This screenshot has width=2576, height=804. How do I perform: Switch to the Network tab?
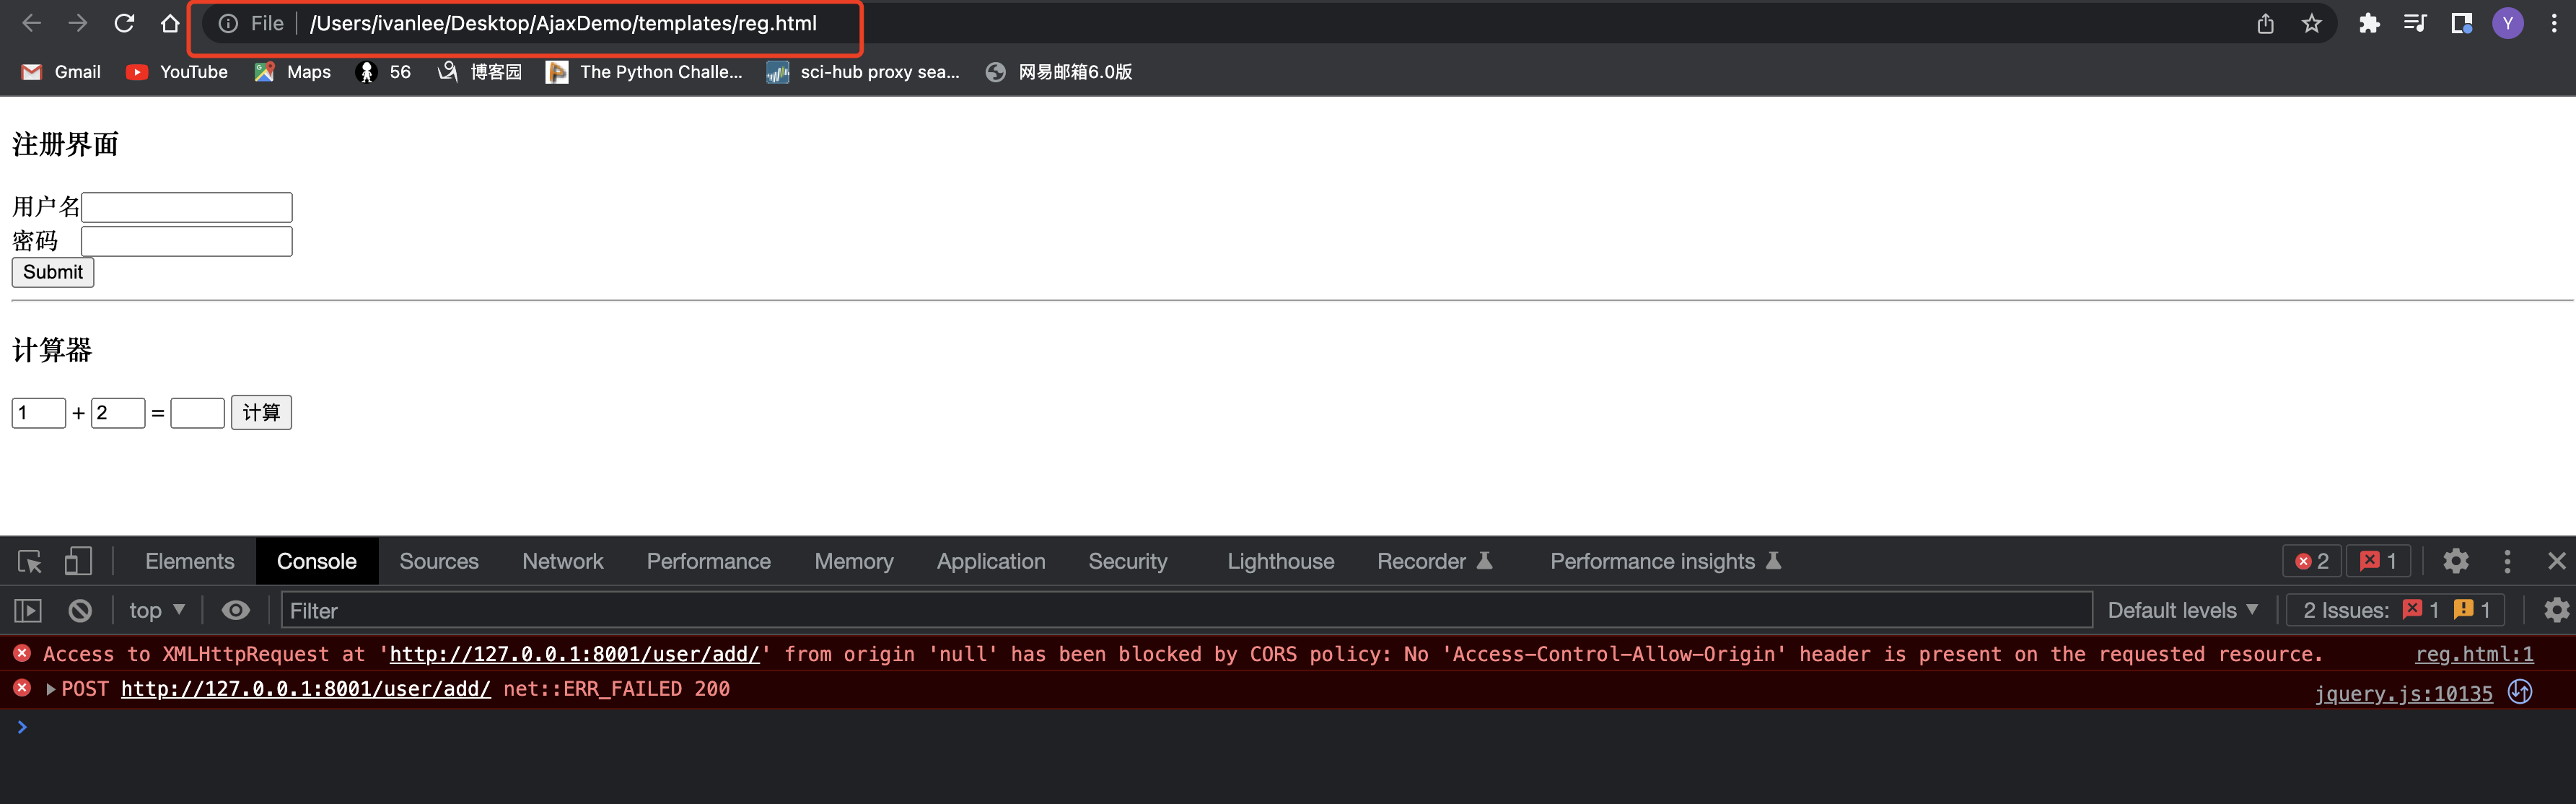(x=563, y=561)
